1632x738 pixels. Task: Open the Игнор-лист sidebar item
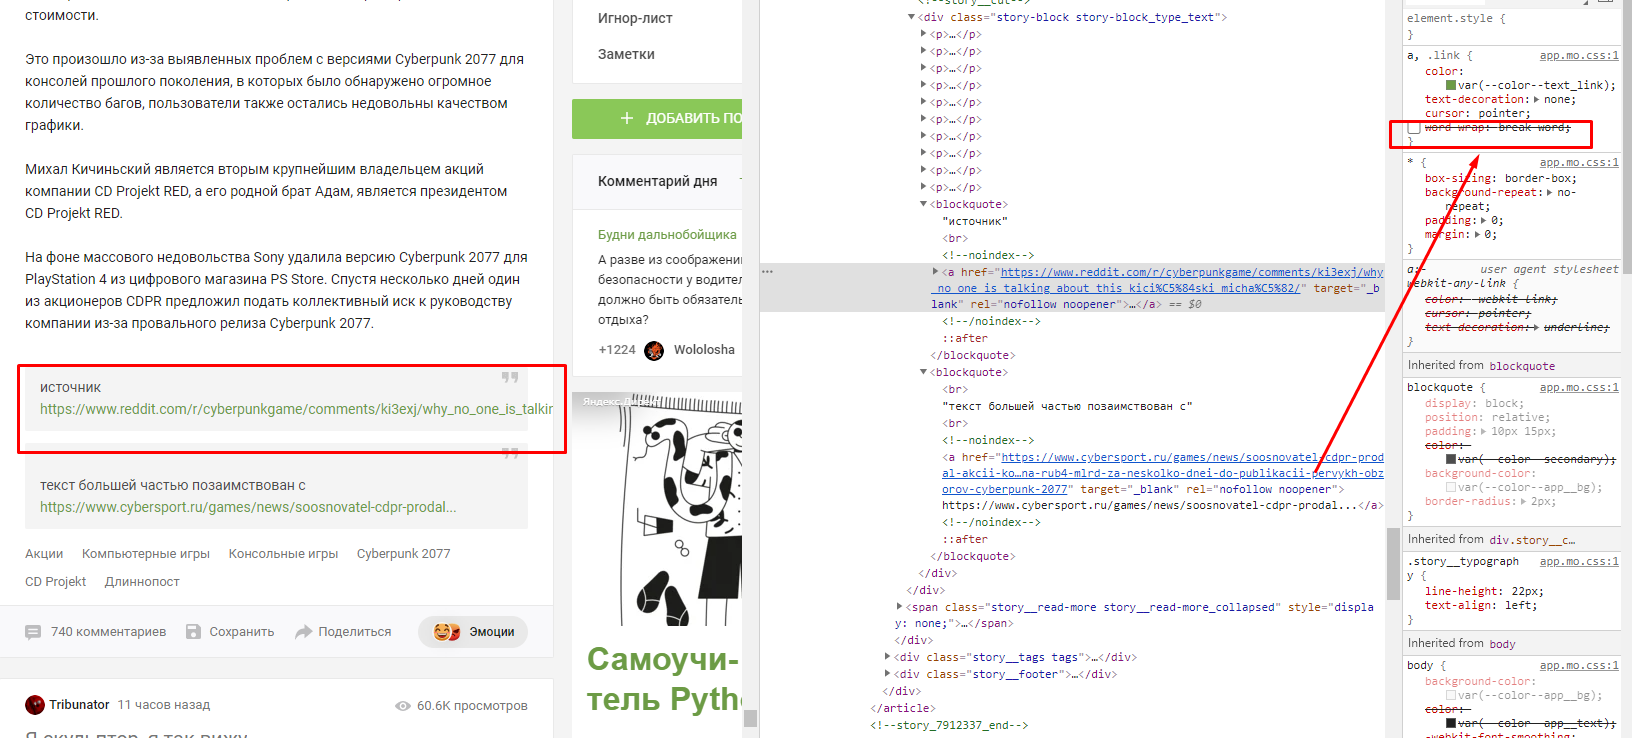635,18
